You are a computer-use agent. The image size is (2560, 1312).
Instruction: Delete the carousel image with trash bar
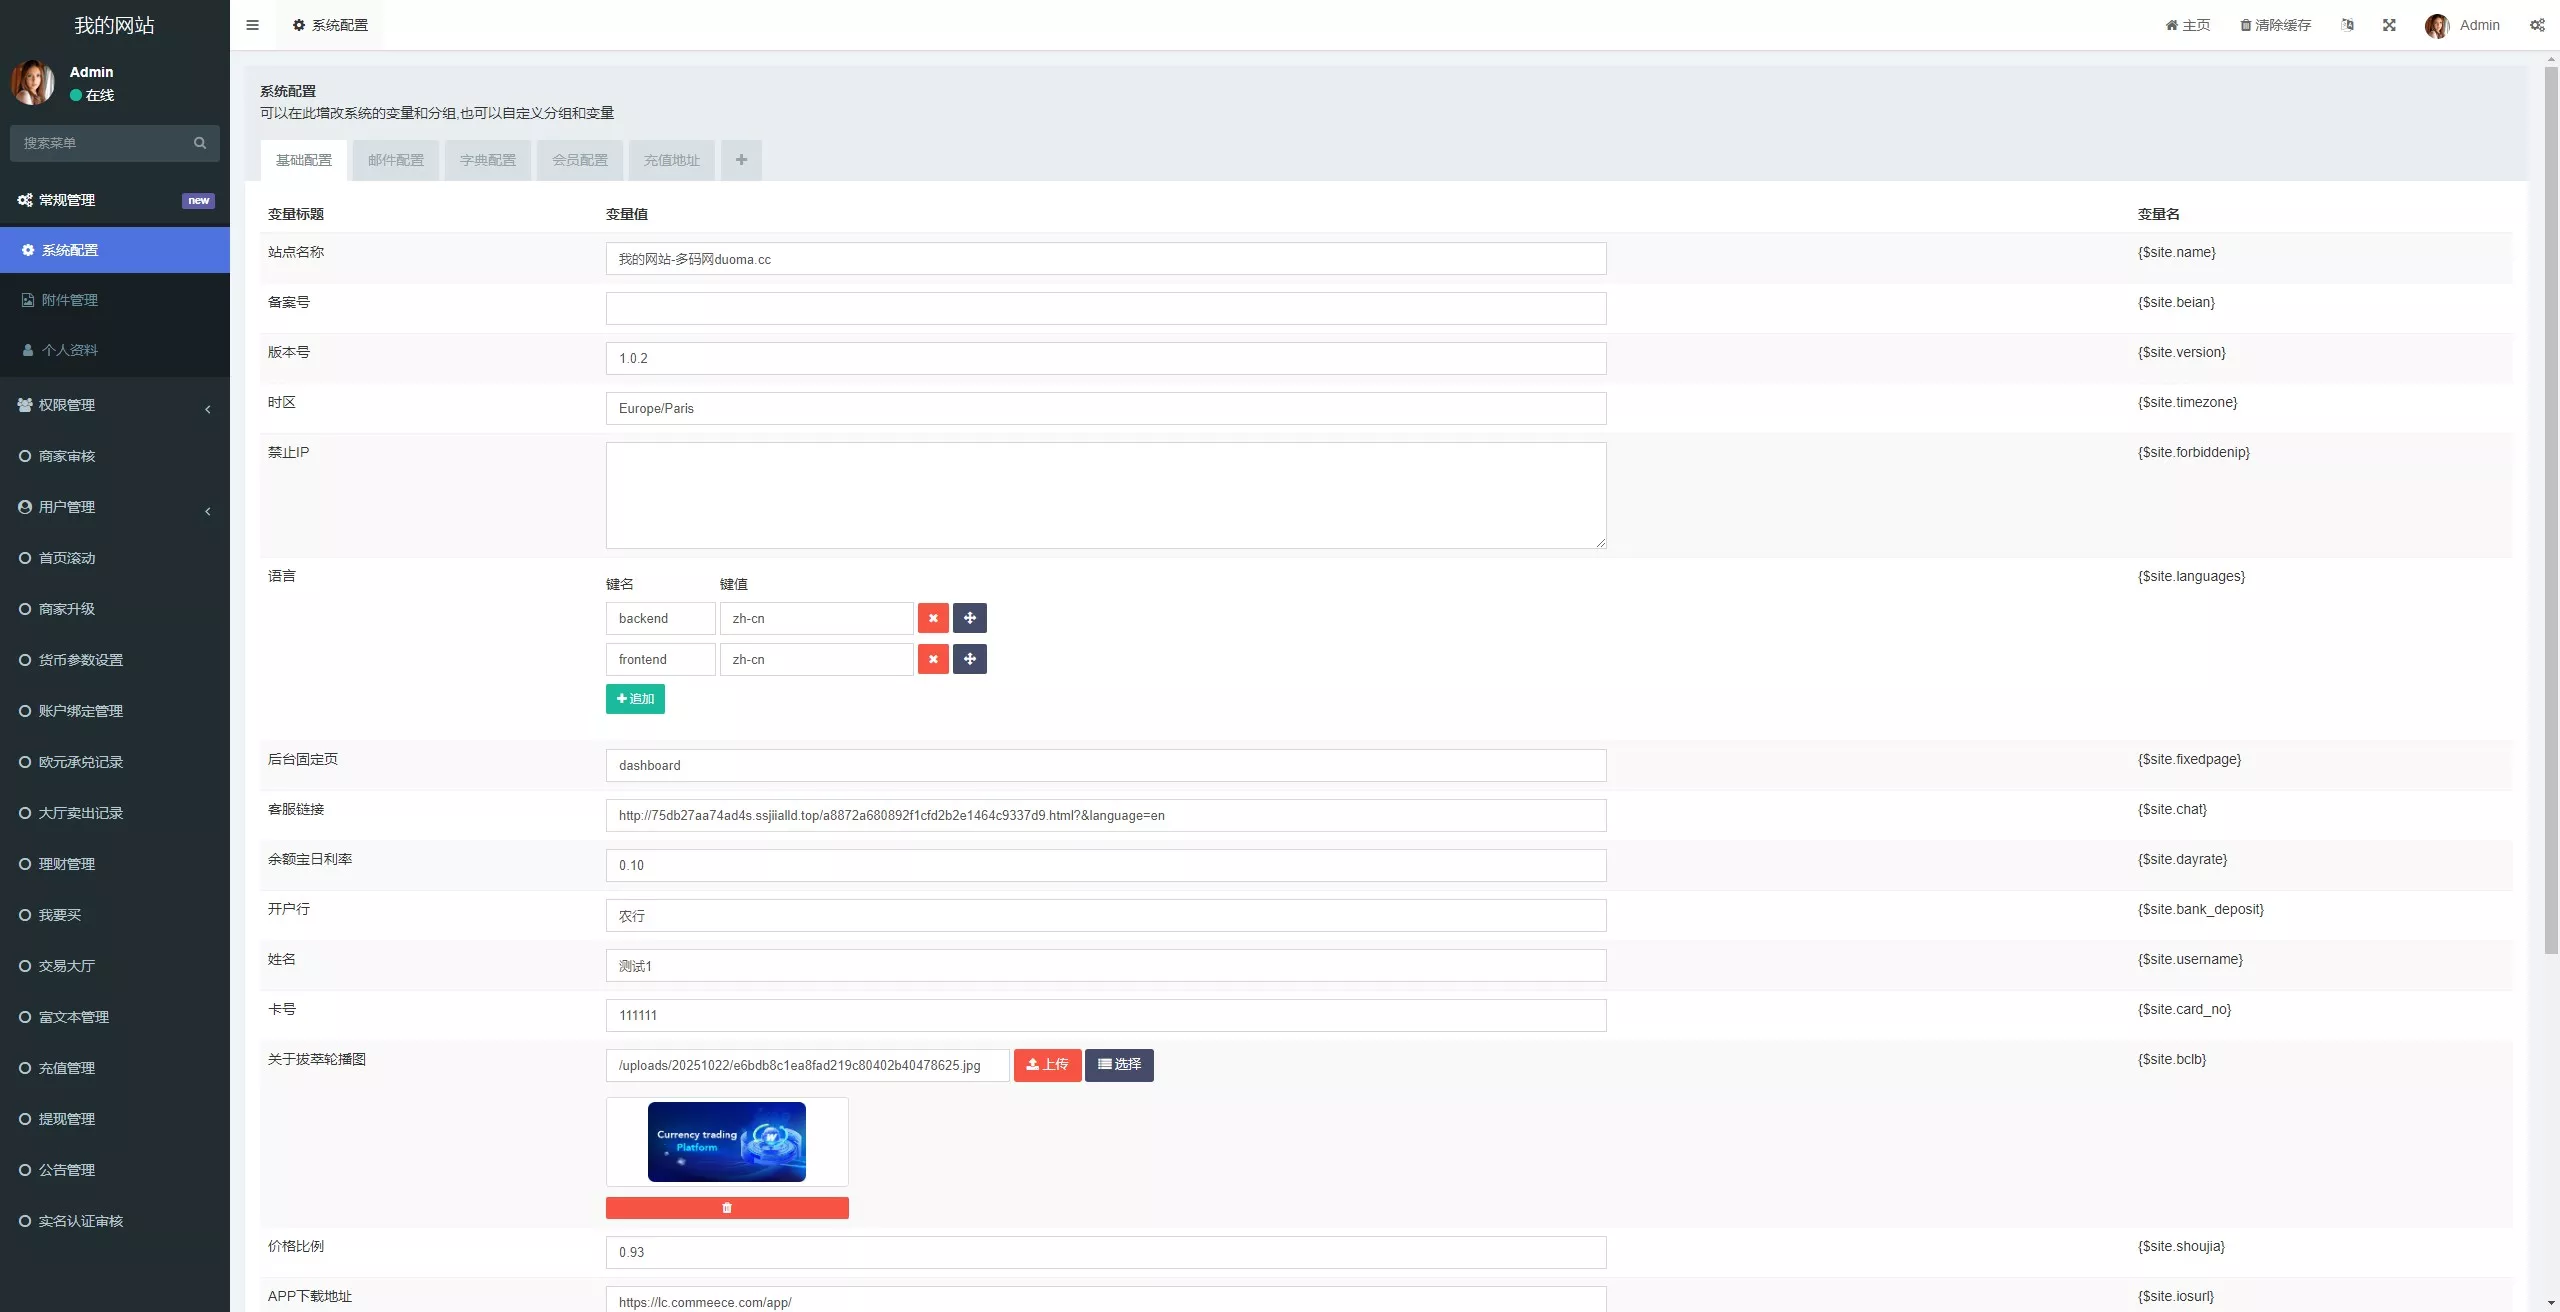[727, 1208]
